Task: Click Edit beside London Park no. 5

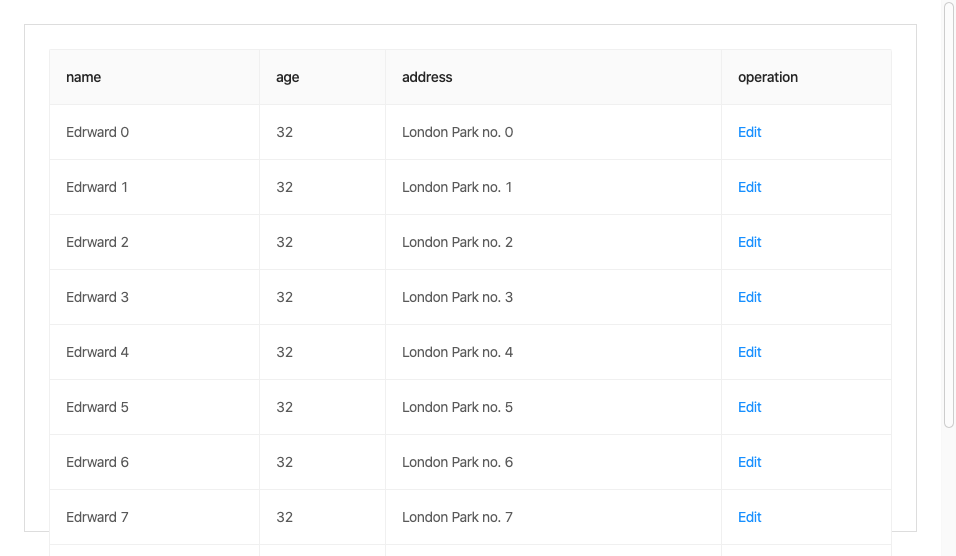Action: pyautogui.click(x=749, y=407)
